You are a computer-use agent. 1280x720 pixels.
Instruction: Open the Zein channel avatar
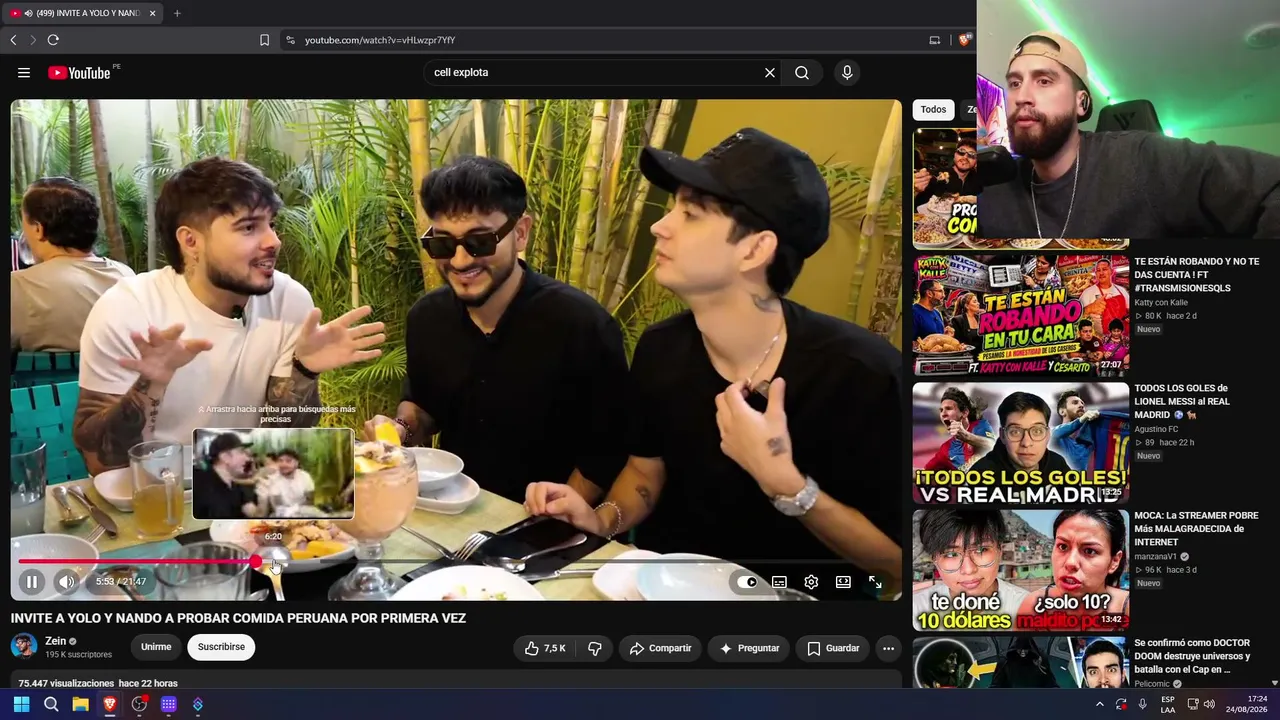24,646
